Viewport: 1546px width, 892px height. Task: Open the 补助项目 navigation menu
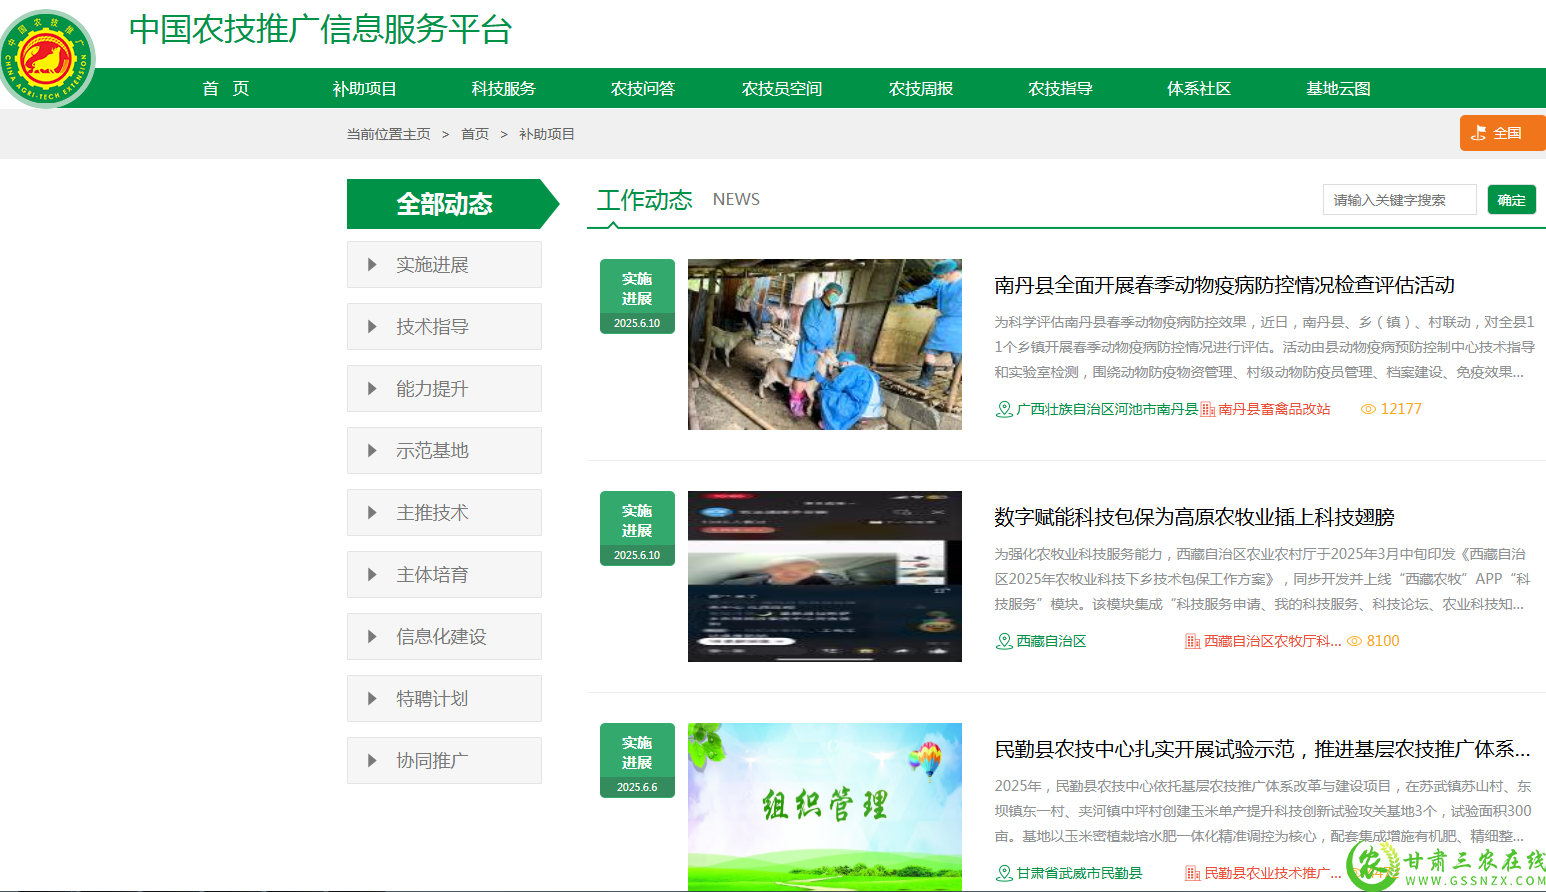point(365,89)
